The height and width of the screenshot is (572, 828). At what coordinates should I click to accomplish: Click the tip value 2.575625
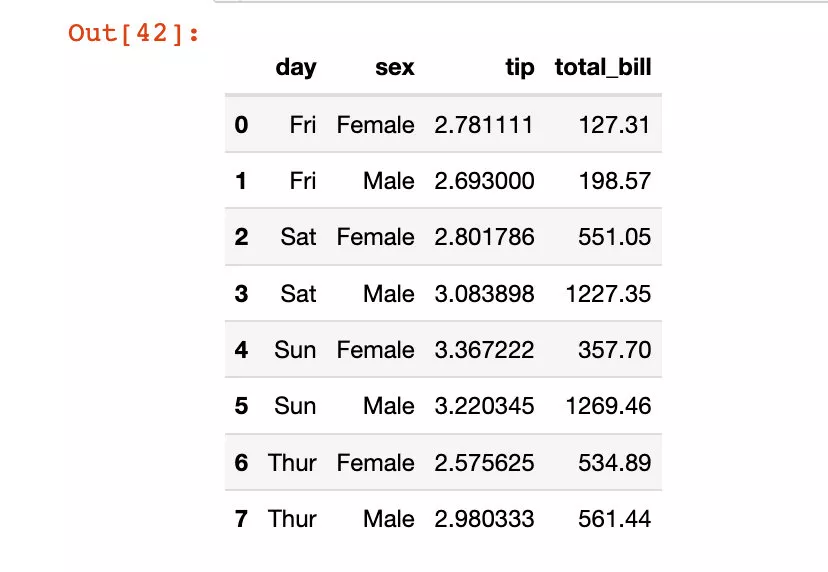click(484, 463)
